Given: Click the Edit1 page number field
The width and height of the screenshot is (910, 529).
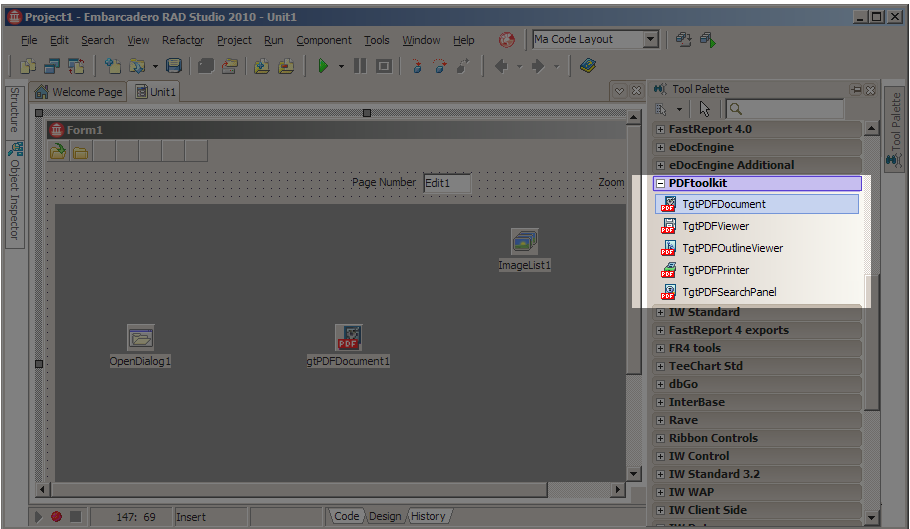Looking at the screenshot, I should click(x=447, y=183).
